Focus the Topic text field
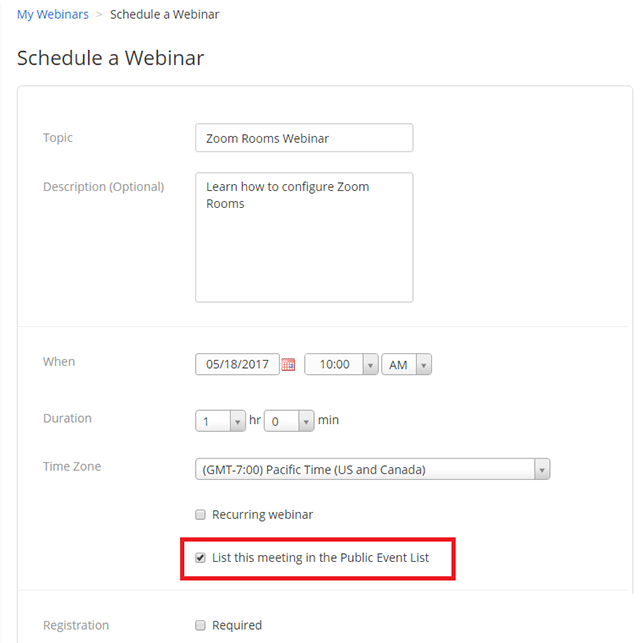This screenshot has height=643, width=640. point(304,138)
